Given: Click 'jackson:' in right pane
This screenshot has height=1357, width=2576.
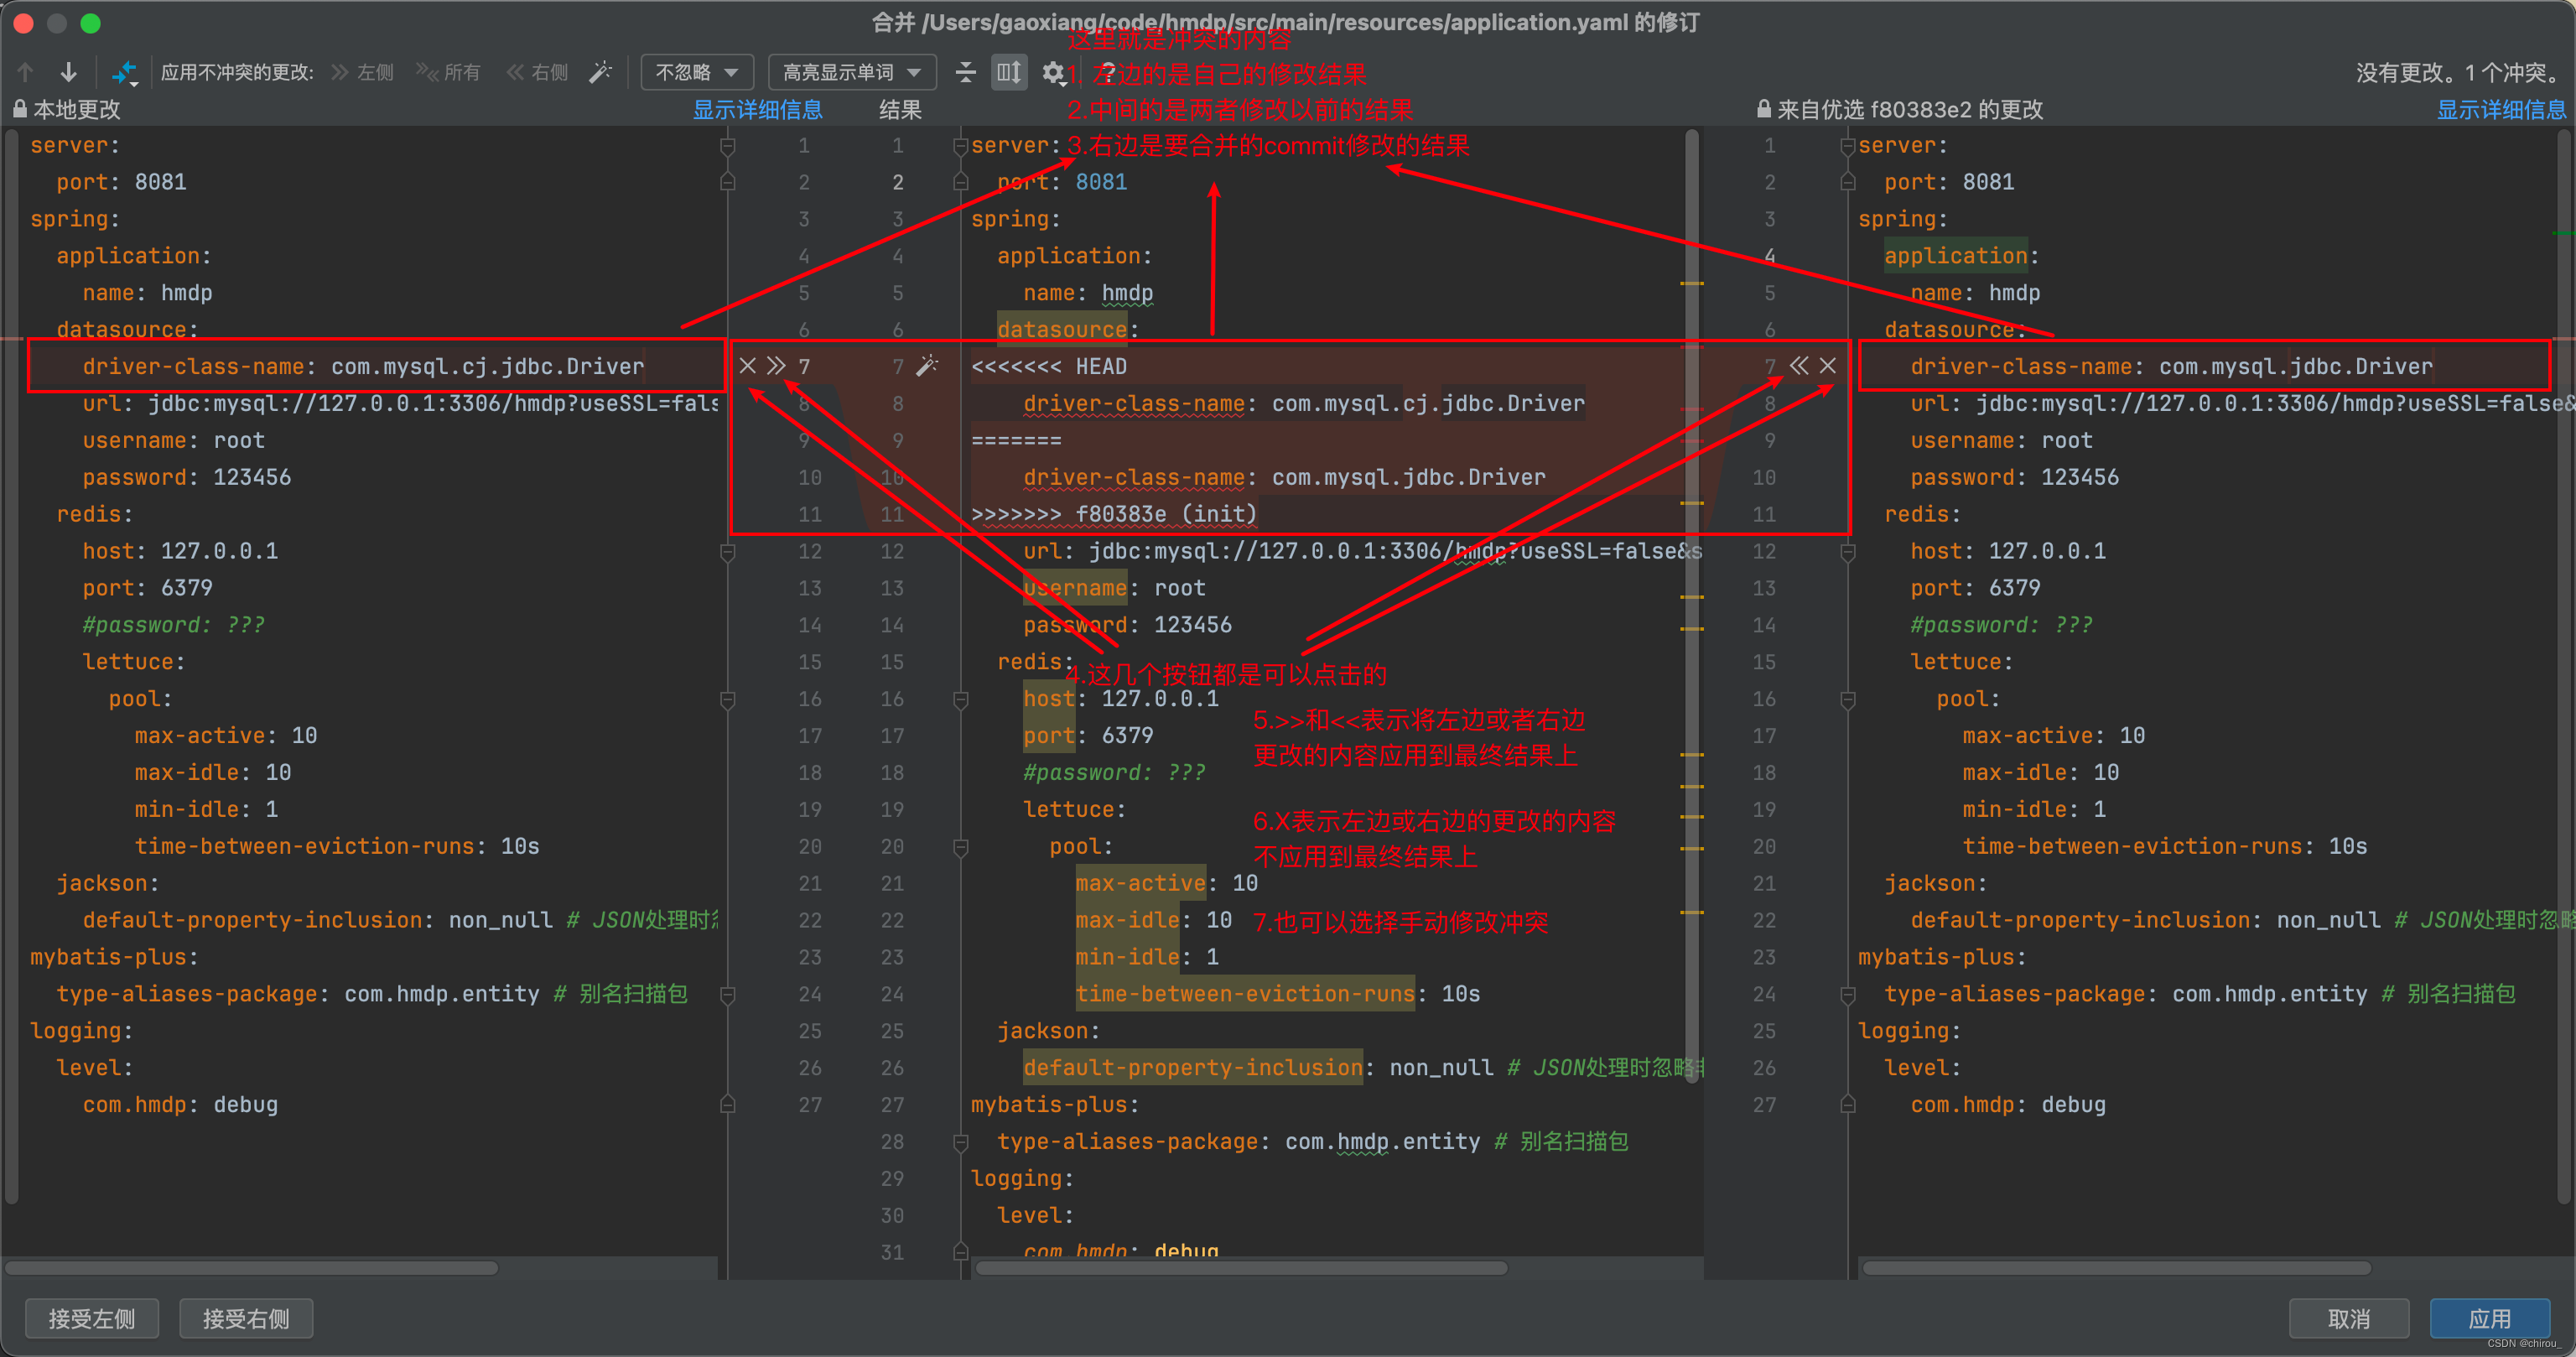Looking at the screenshot, I should pyautogui.click(x=1936, y=883).
